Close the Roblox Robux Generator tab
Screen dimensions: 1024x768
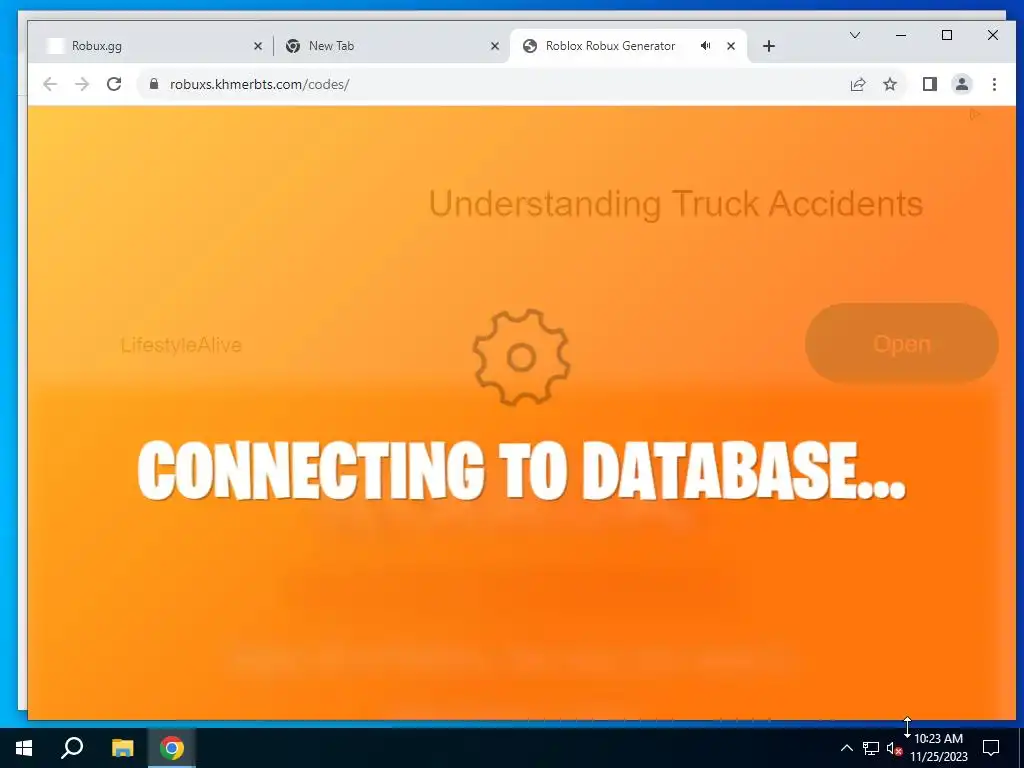pos(731,46)
